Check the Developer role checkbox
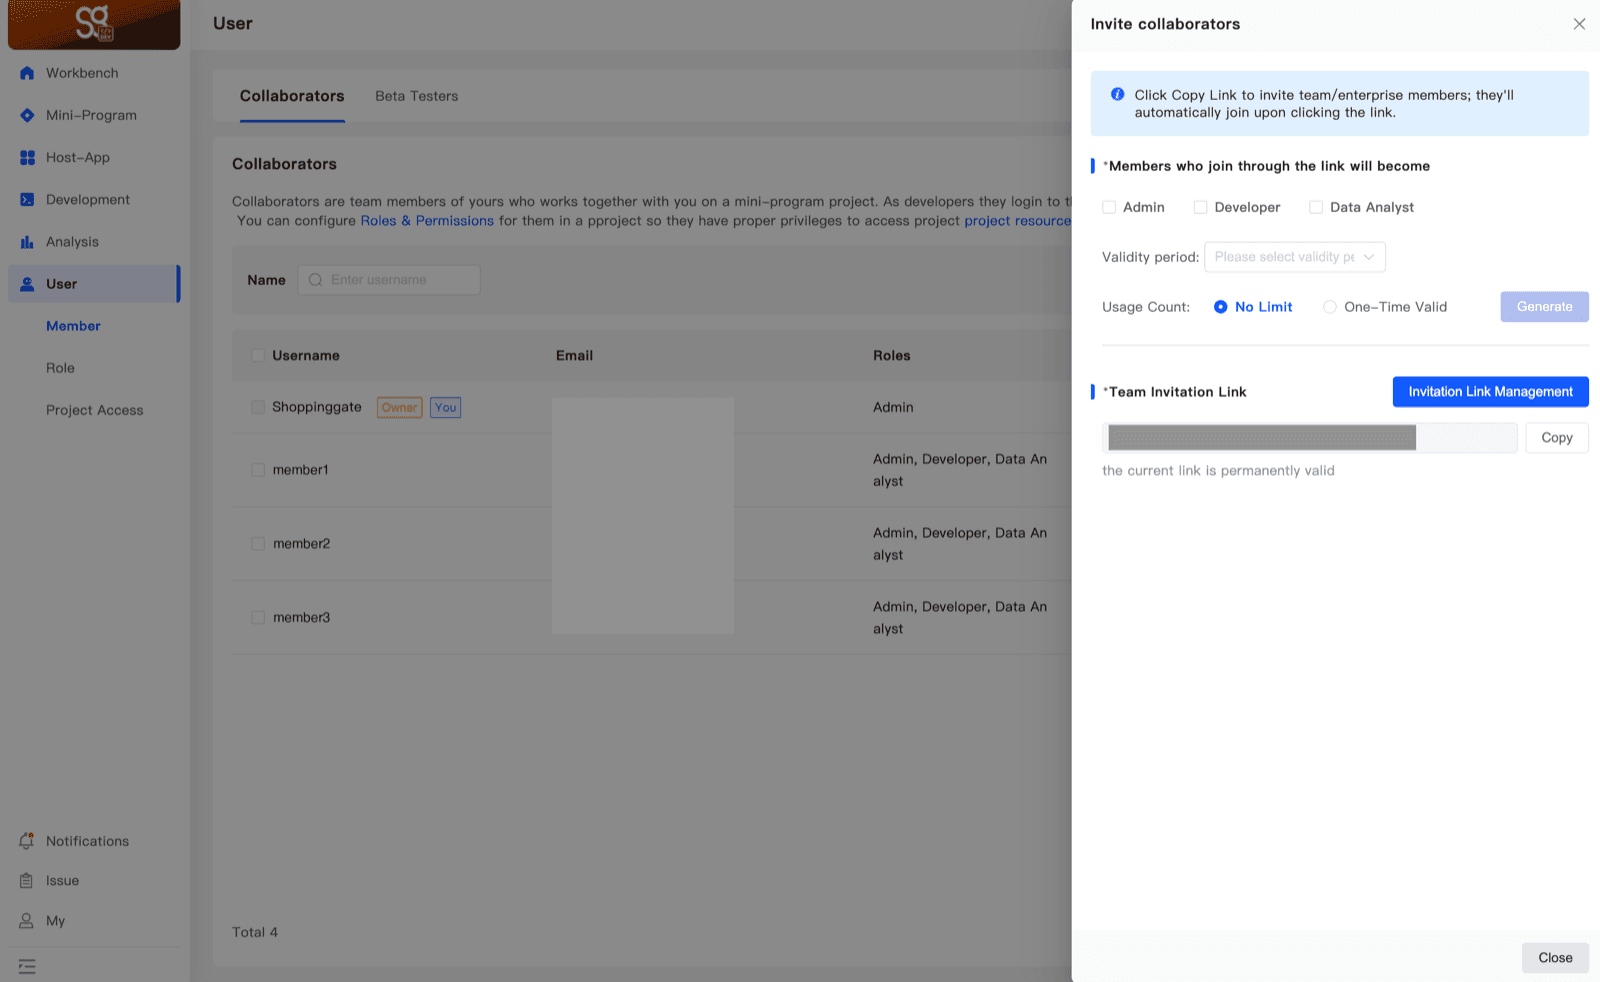This screenshot has width=1600, height=982. [1200, 207]
